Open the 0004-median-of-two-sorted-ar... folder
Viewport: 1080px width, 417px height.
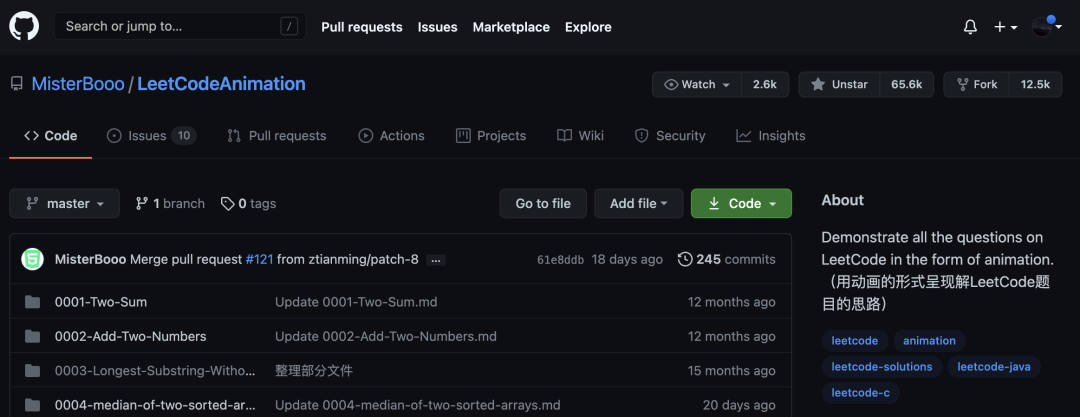[155, 405]
